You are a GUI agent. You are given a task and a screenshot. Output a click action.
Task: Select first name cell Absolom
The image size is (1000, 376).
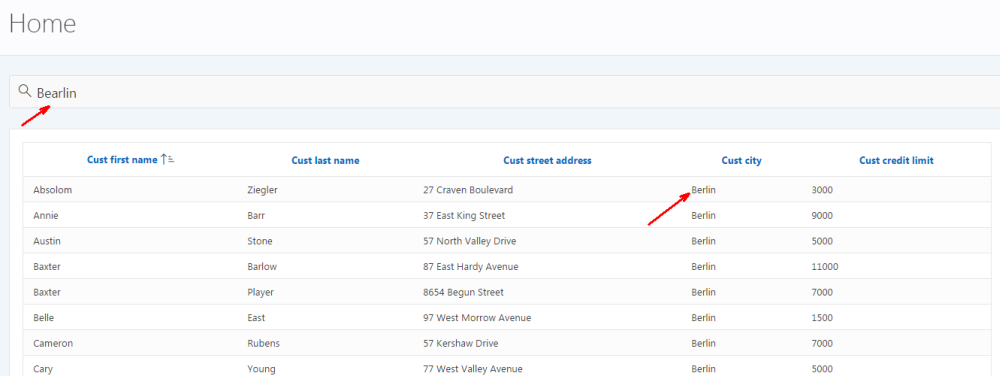click(x=52, y=190)
